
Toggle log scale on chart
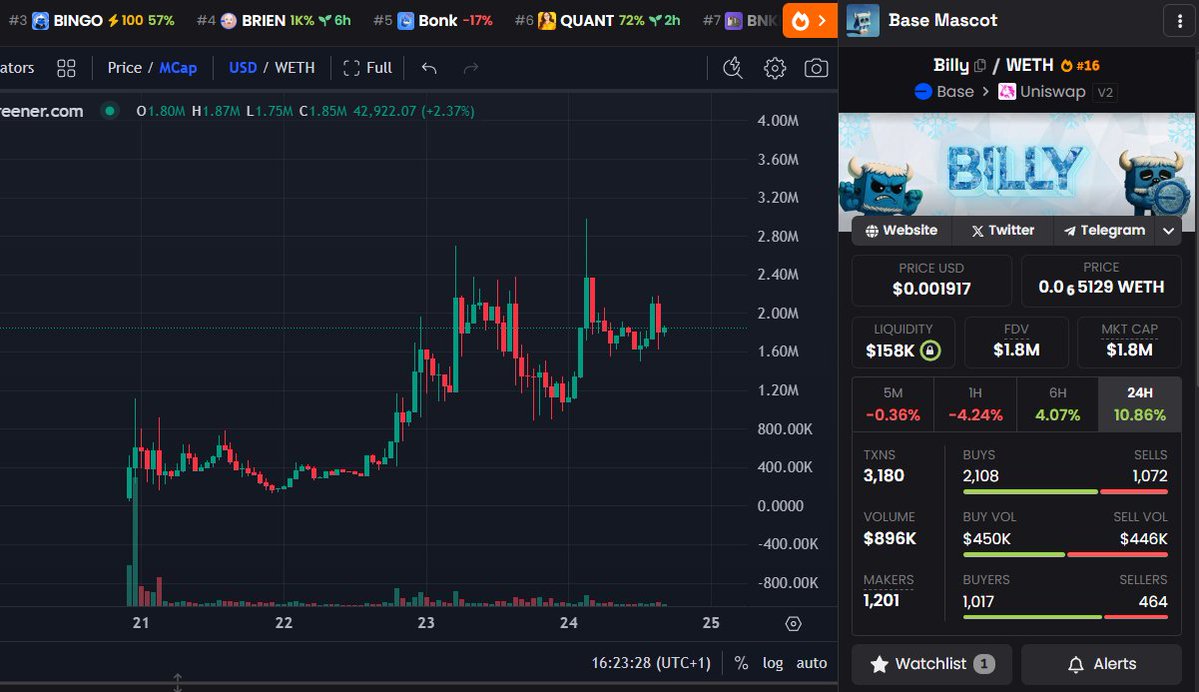[772, 663]
